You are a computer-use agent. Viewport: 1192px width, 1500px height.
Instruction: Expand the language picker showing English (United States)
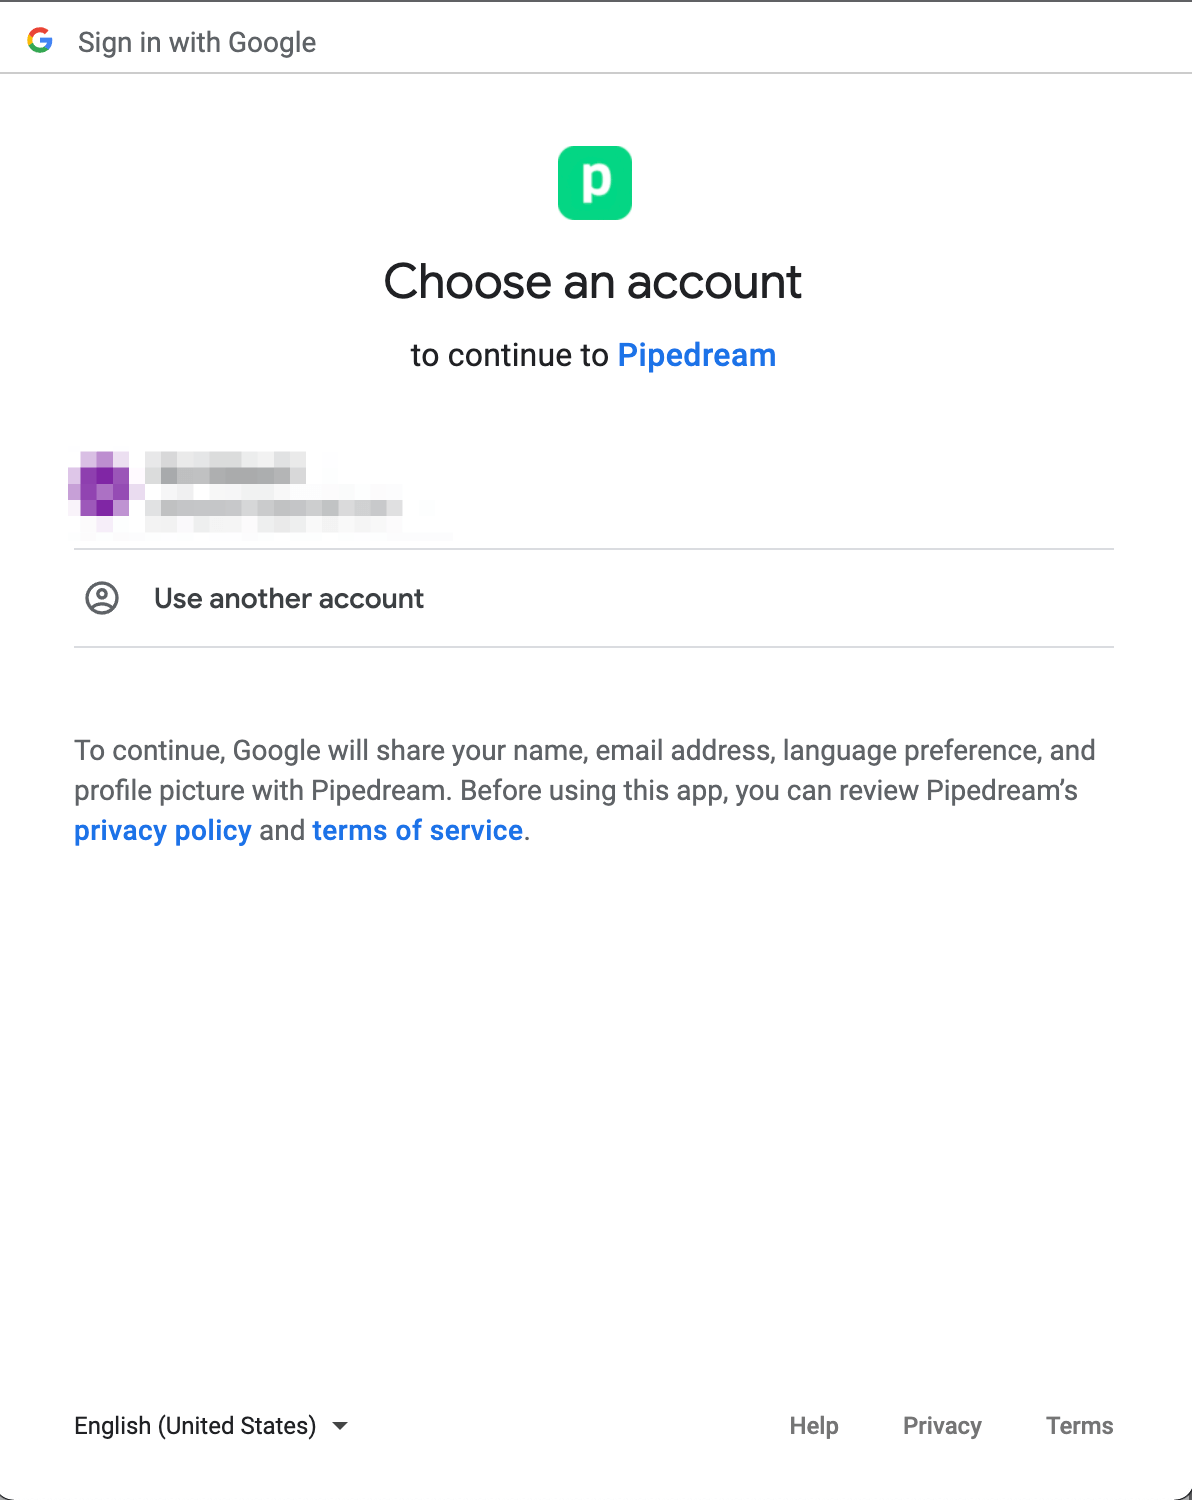[195, 1425]
